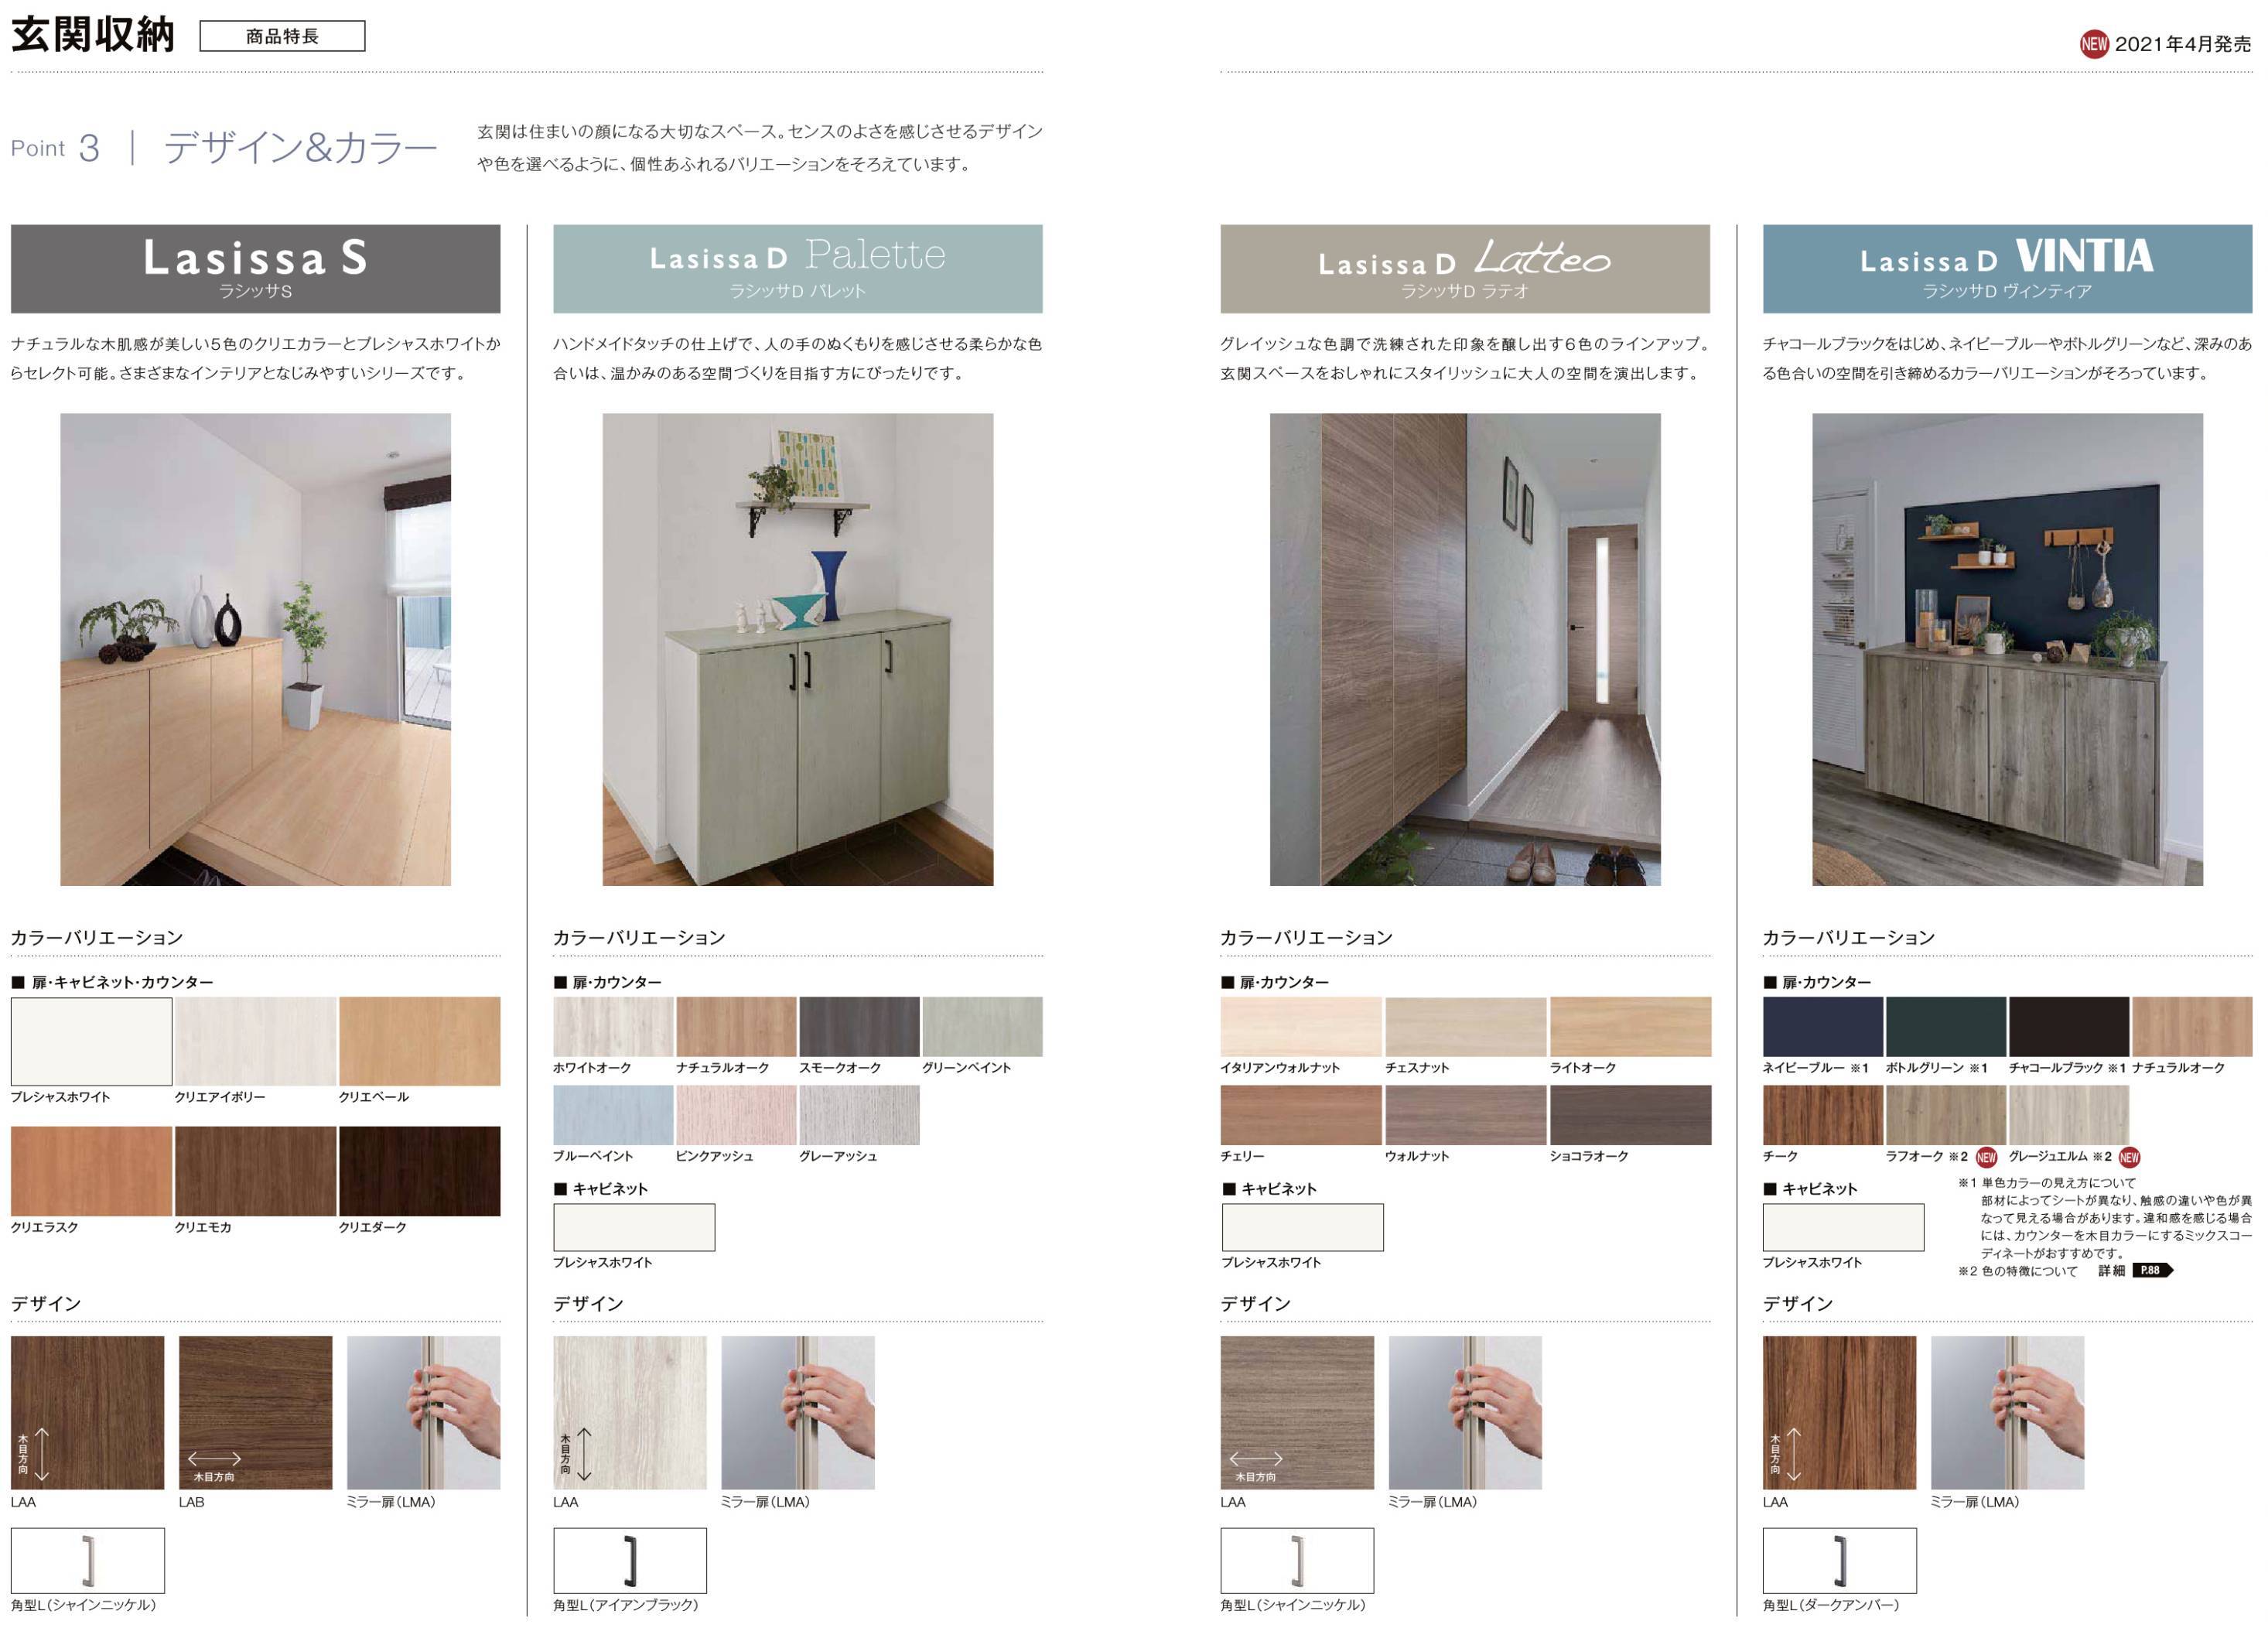Pick the VINTIA ナチュラルオーク swatch

point(2192,1026)
